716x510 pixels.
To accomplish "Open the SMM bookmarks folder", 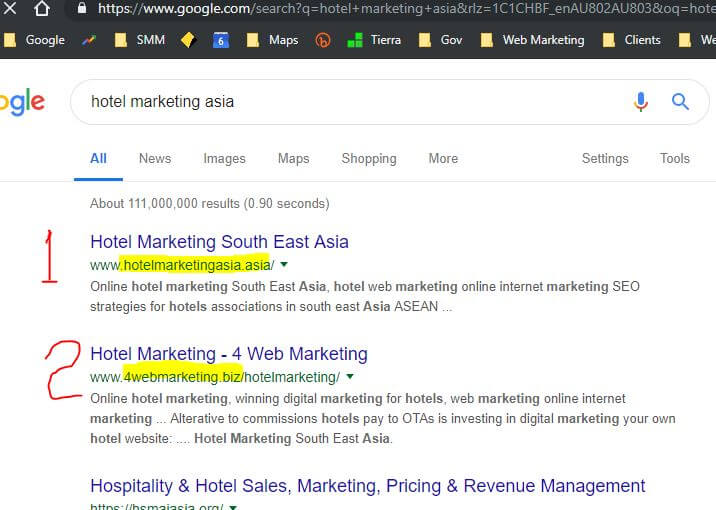I will (x=140, y=40).
